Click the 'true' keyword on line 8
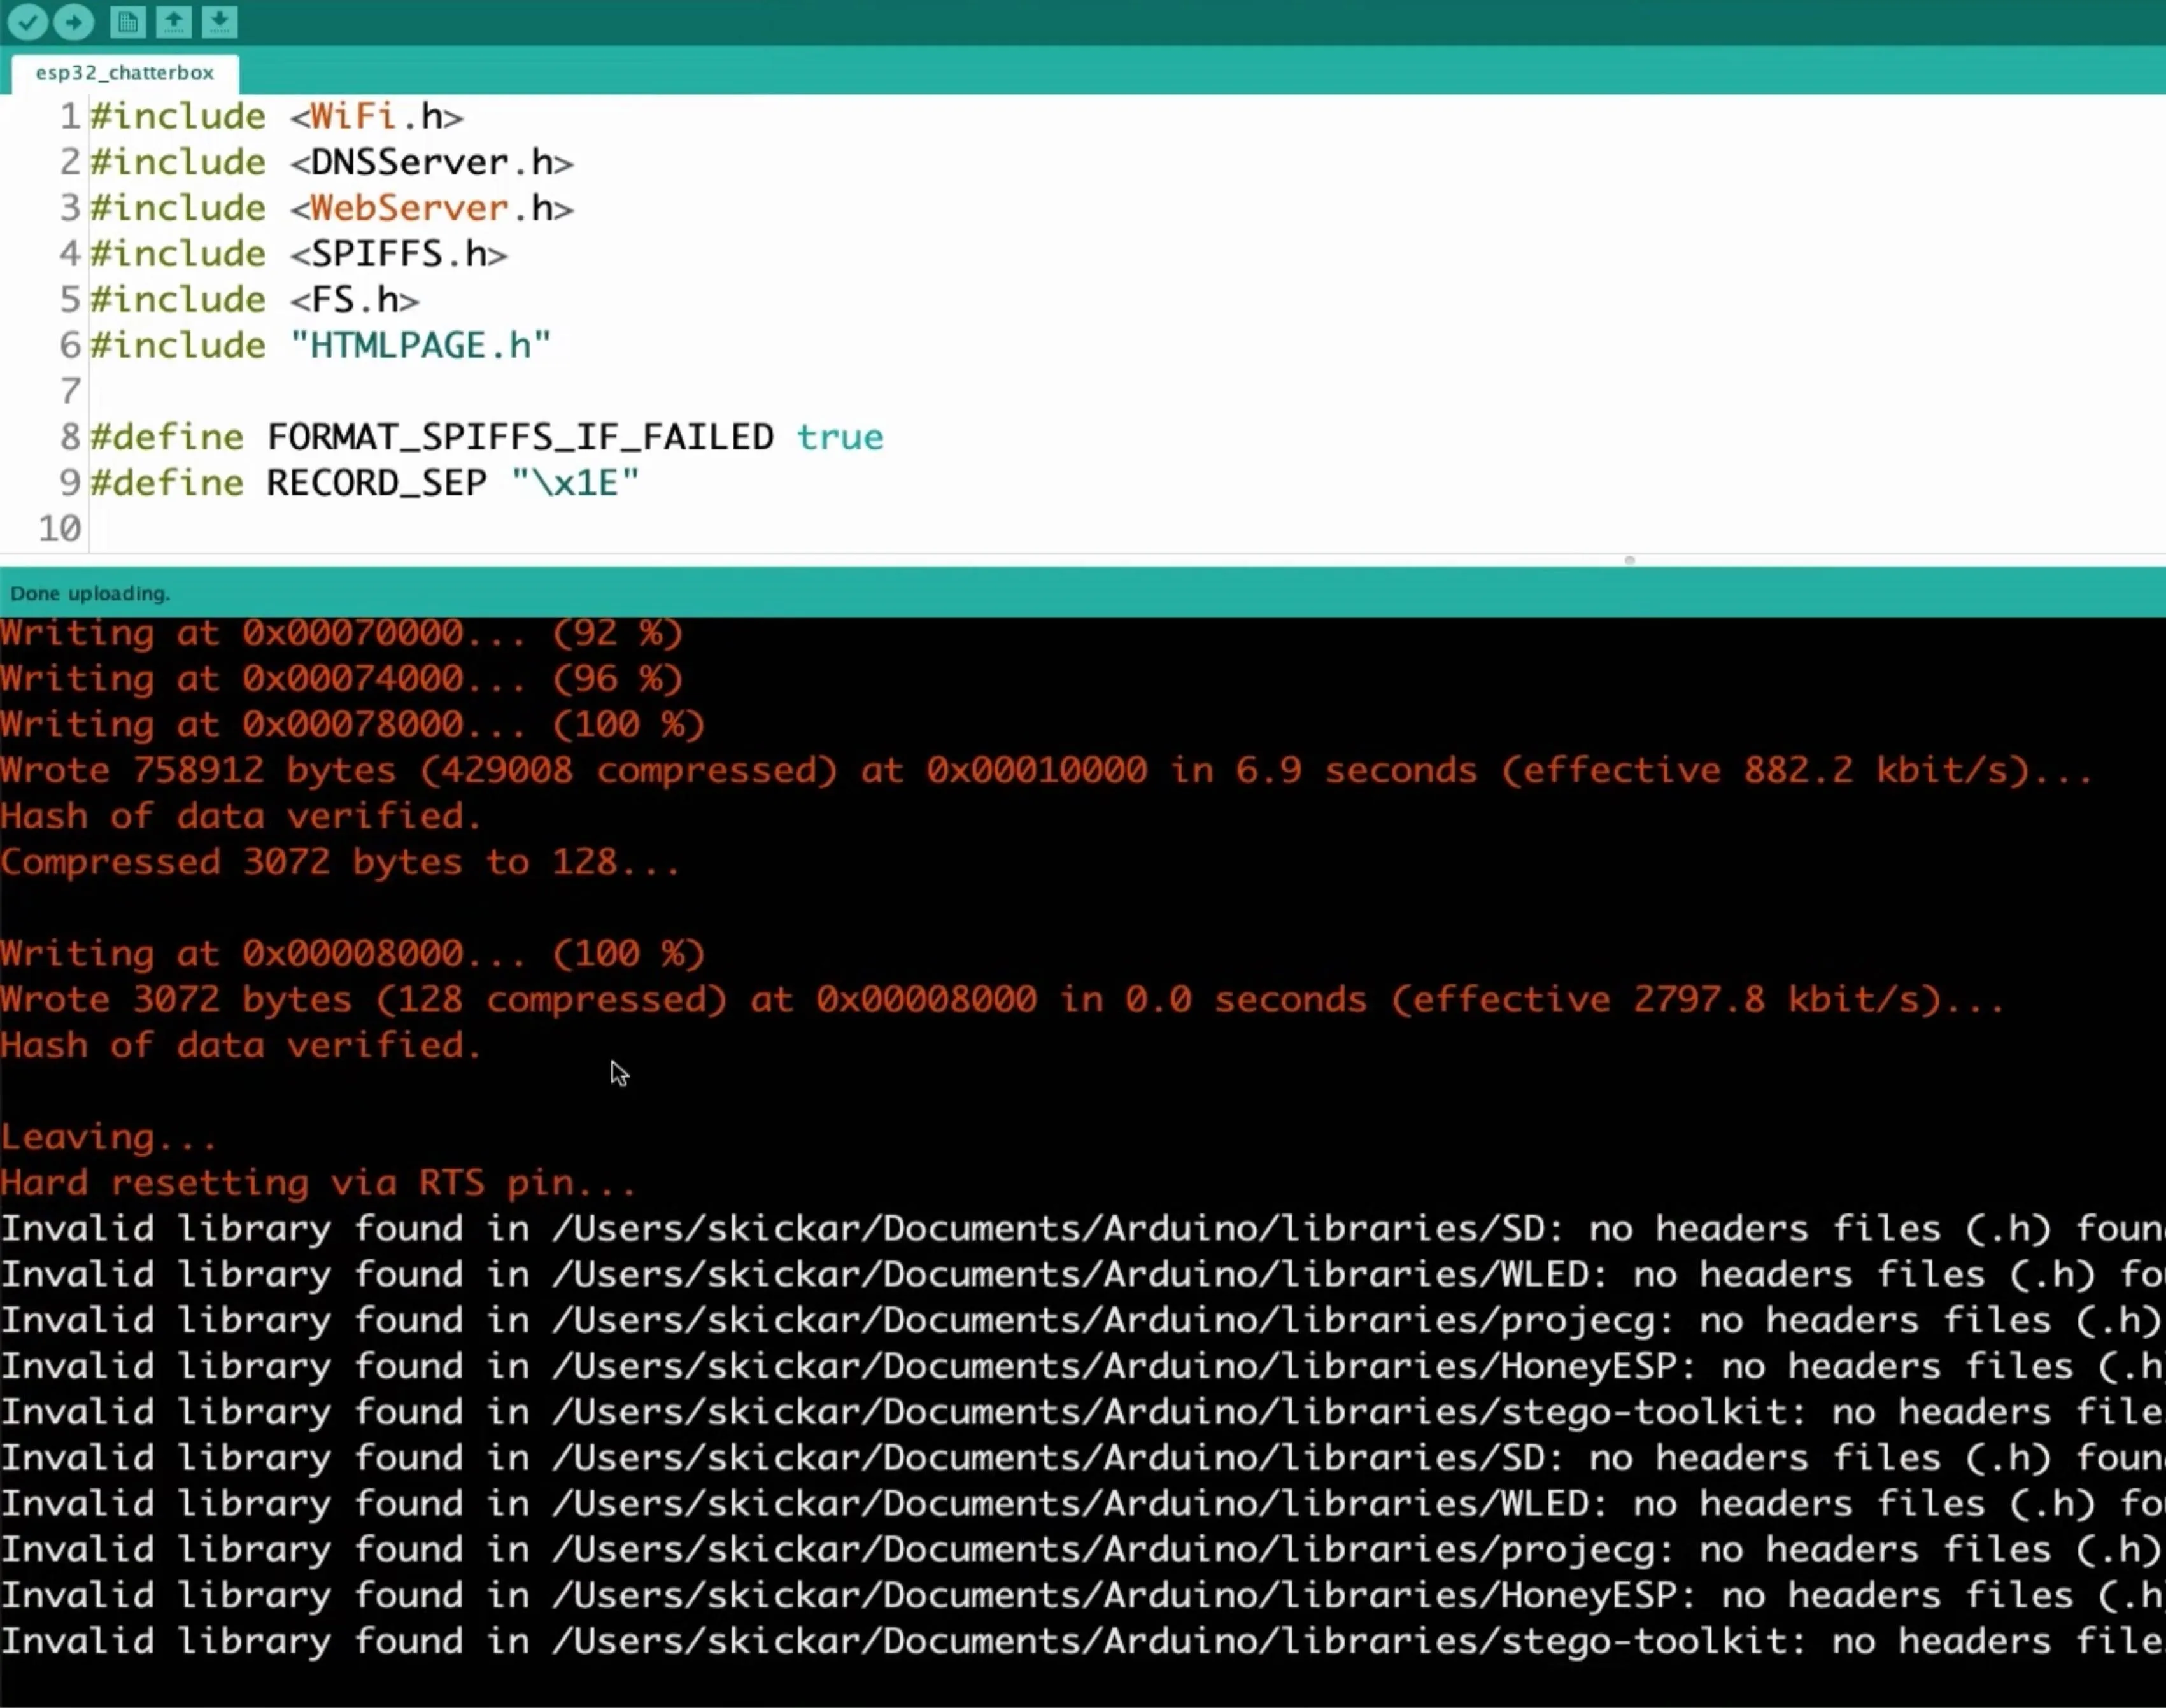 840,437
